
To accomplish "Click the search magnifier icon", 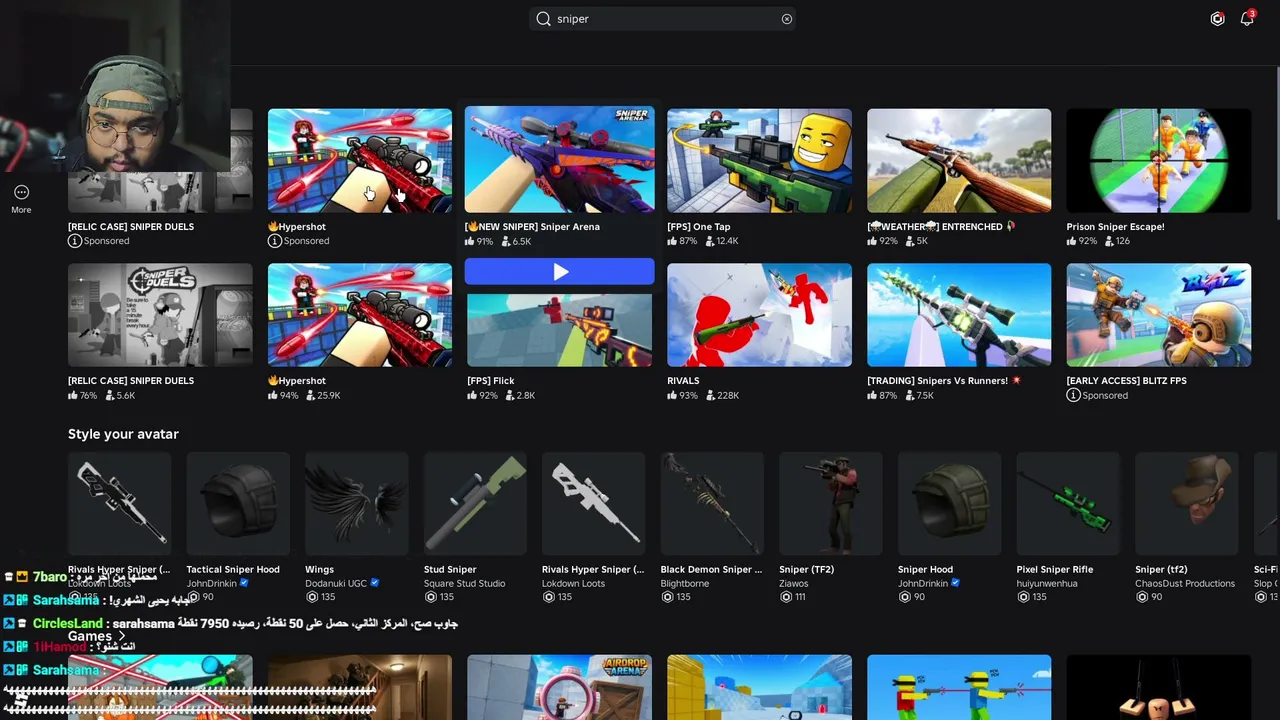I will click(x=543, y=19).
